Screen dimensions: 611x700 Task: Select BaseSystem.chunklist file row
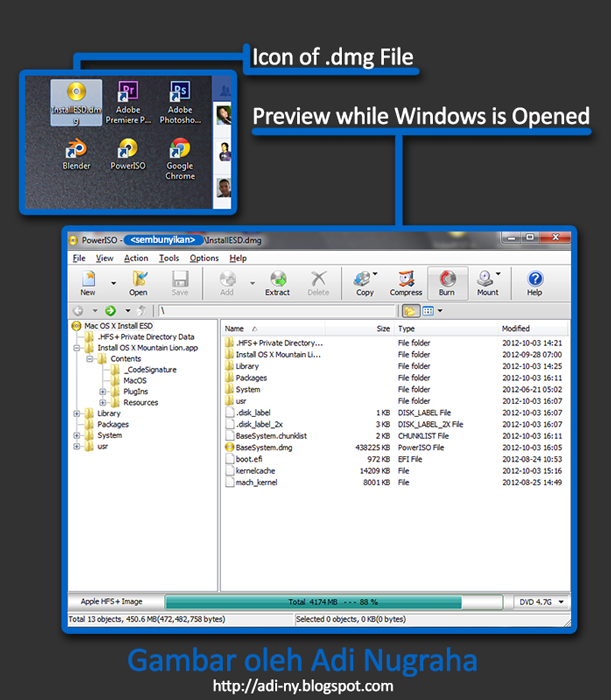tap(395, 436)
